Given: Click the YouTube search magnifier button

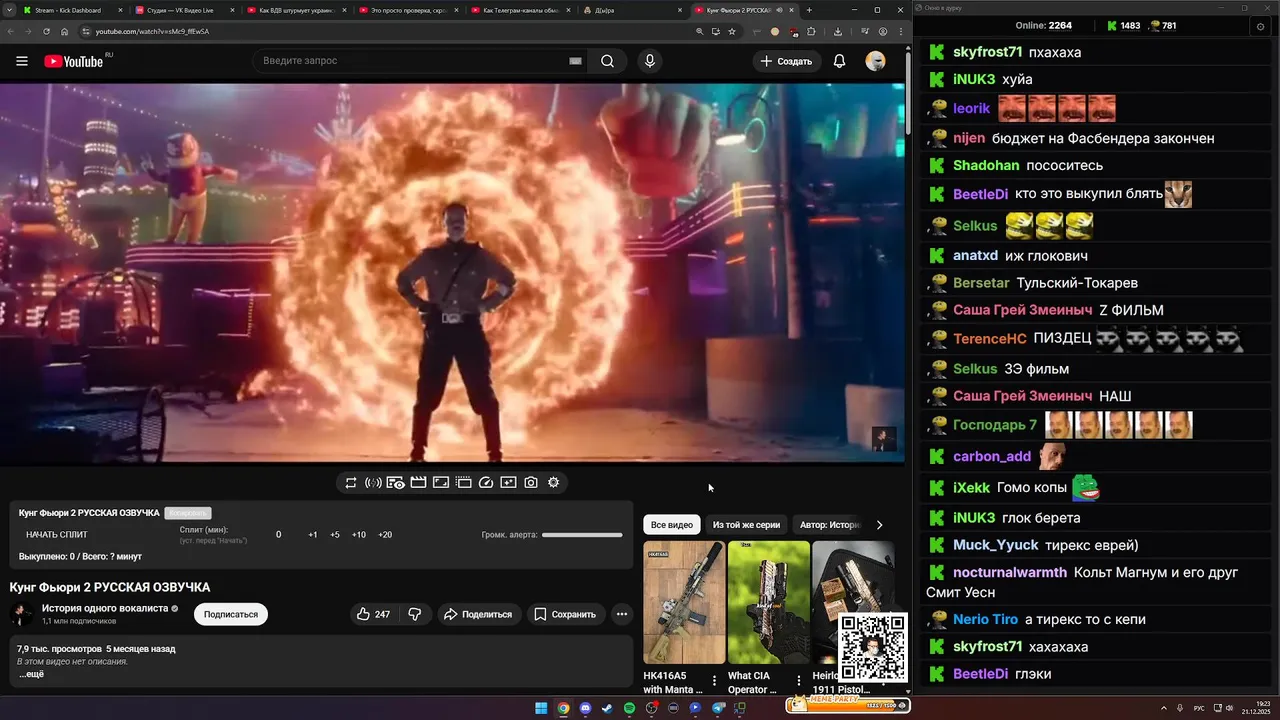Looking at the screenshot, I should click(x=607, y=61).
